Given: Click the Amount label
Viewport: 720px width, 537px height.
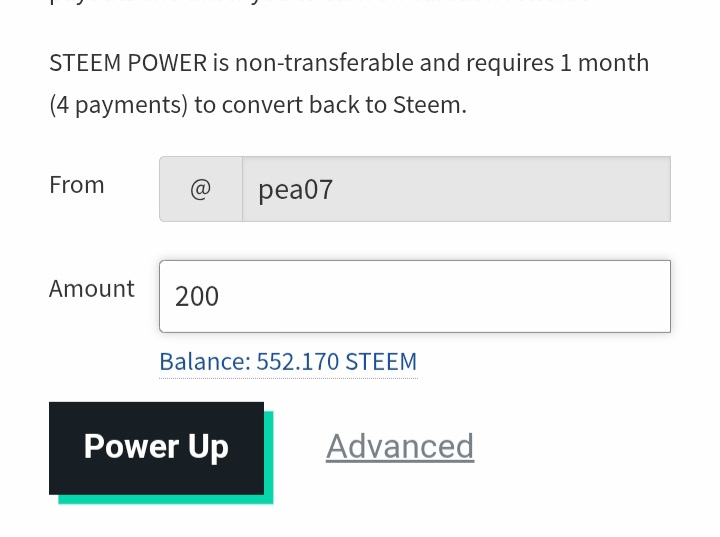Looking at the screenshot, I should pyautogui.click(x=92, y=289).
